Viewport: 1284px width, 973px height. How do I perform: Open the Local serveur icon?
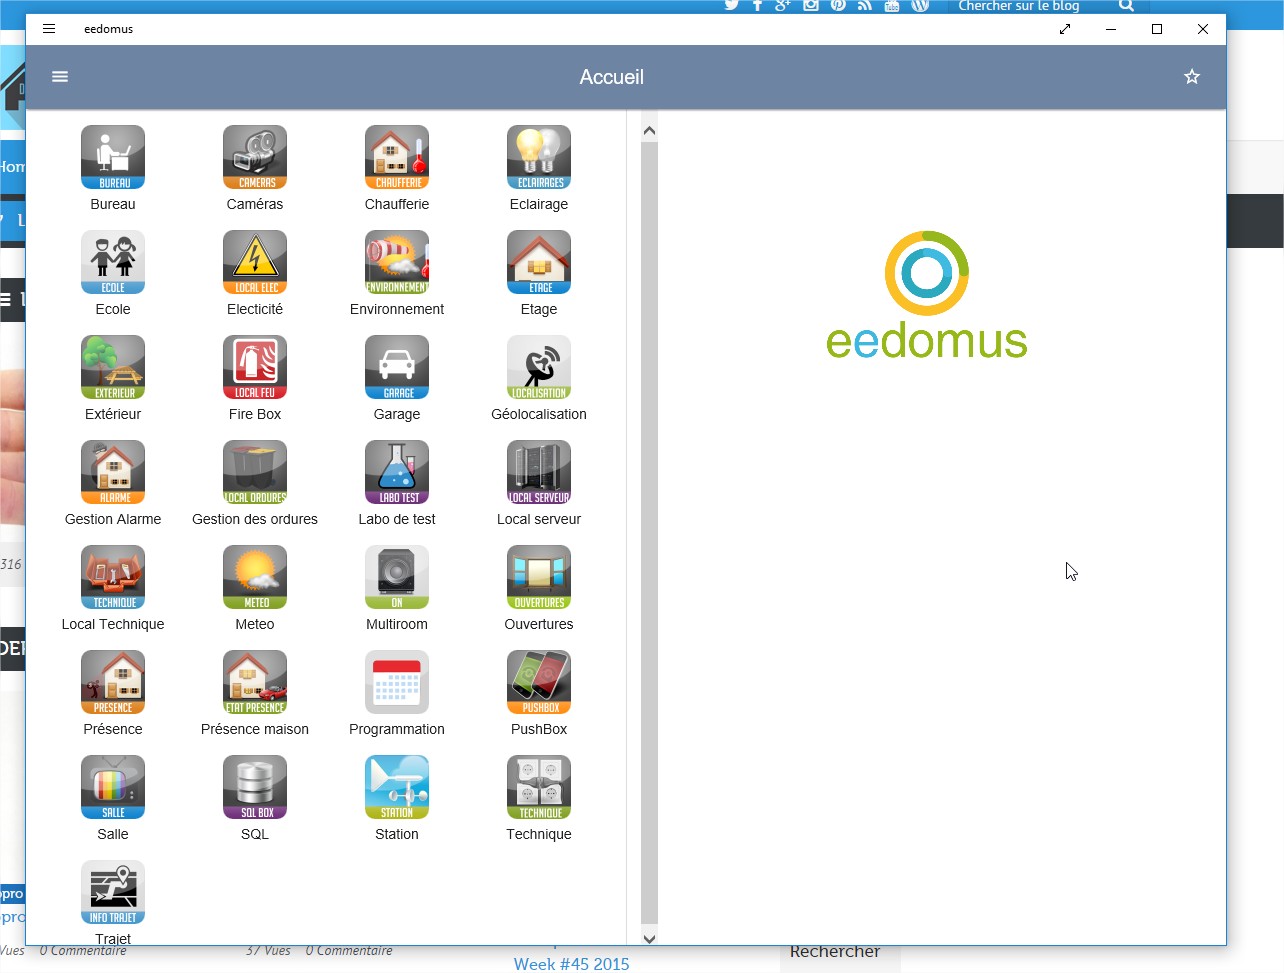tap(539, 472)
